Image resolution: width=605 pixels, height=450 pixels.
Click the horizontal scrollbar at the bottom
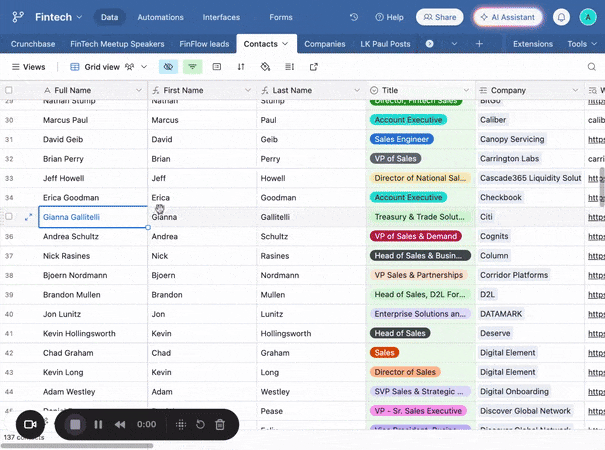click(77, 446)
